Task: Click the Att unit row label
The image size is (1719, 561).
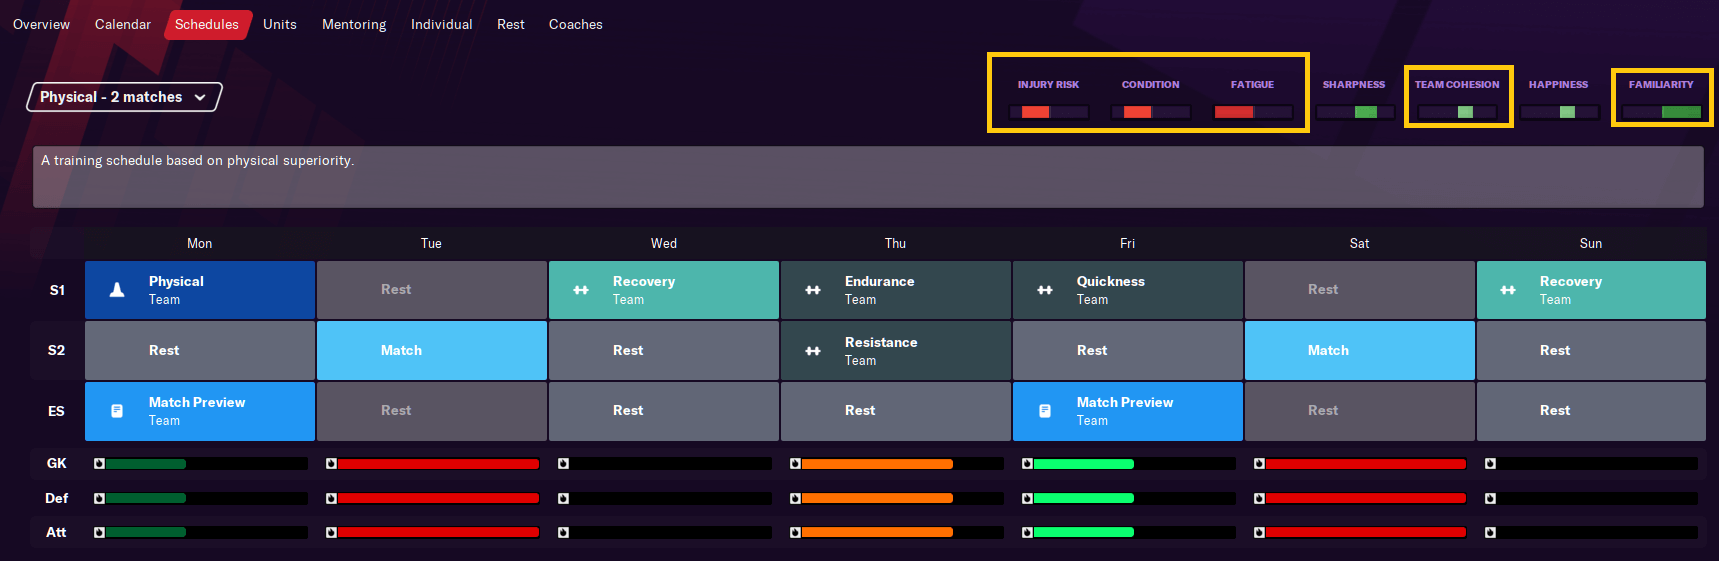Action: pos(57,533)
